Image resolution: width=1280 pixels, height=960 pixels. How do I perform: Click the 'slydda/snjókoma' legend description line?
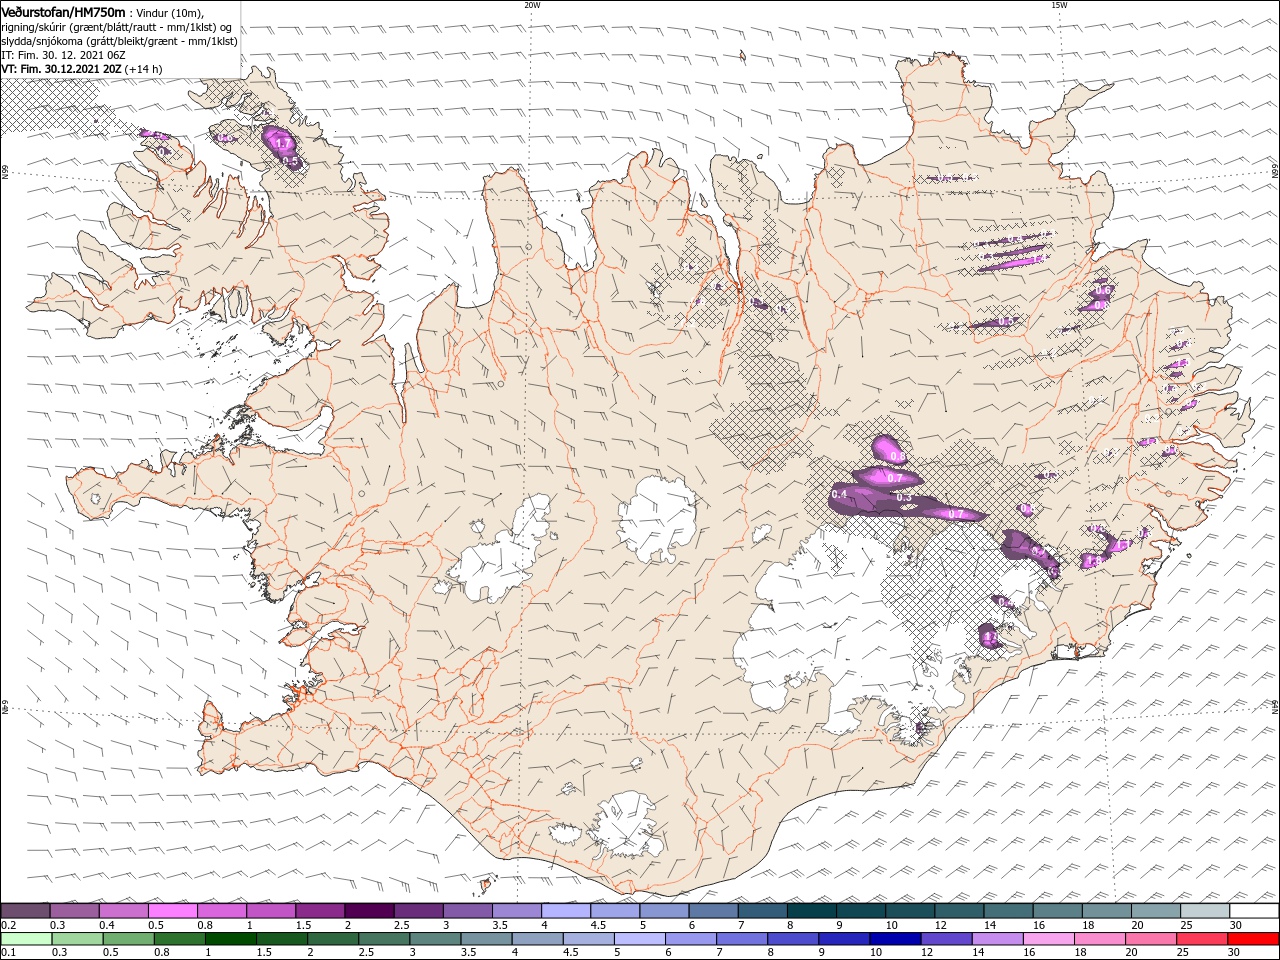coord(120,41)
